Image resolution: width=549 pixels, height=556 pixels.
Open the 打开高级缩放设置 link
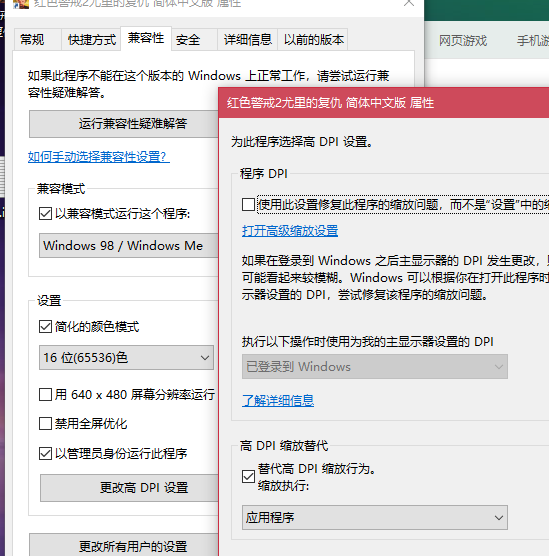pos(290,231)
